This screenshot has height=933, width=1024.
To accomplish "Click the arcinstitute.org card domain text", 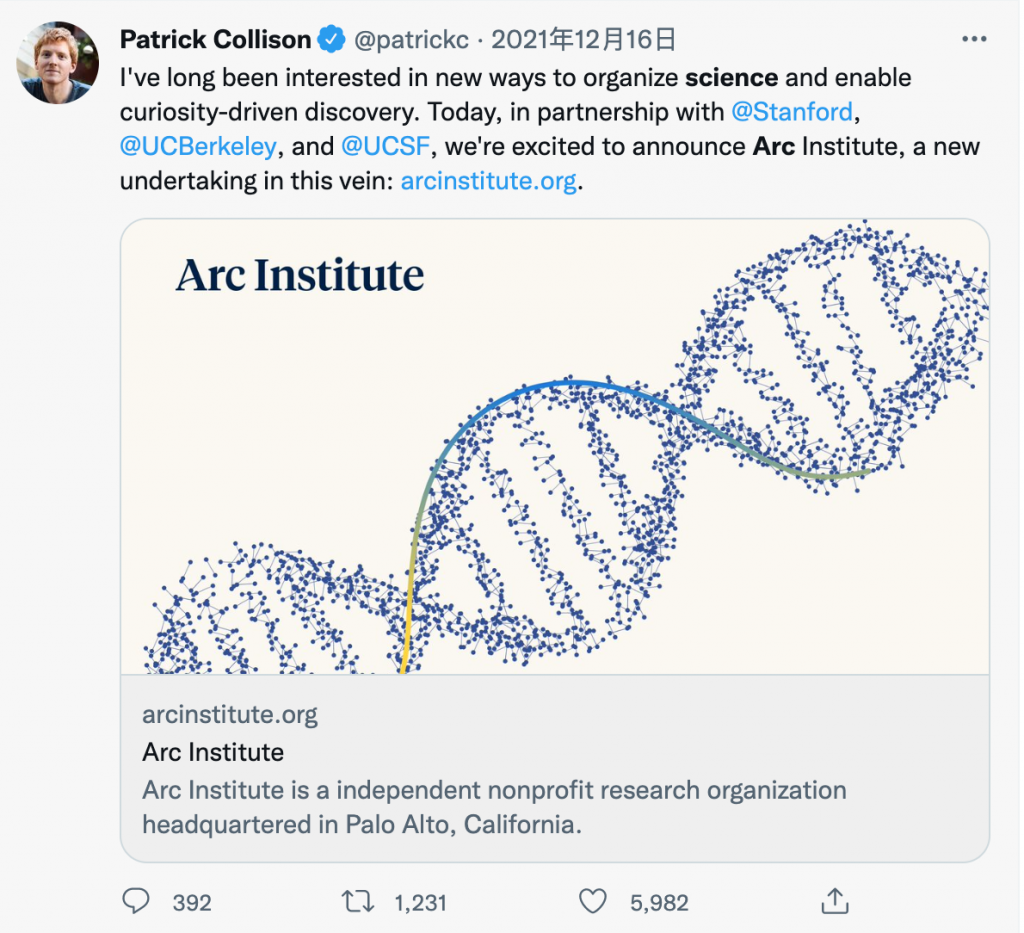I will tap(230, 715).
